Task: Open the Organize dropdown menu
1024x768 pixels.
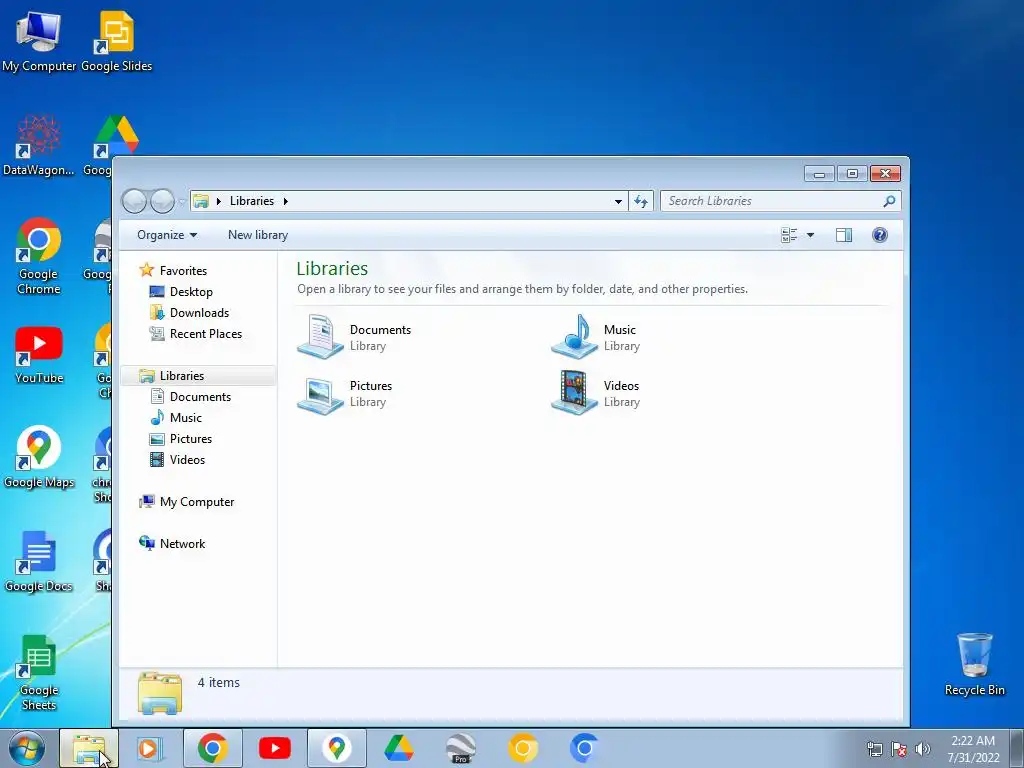Action: click(167, 235)
